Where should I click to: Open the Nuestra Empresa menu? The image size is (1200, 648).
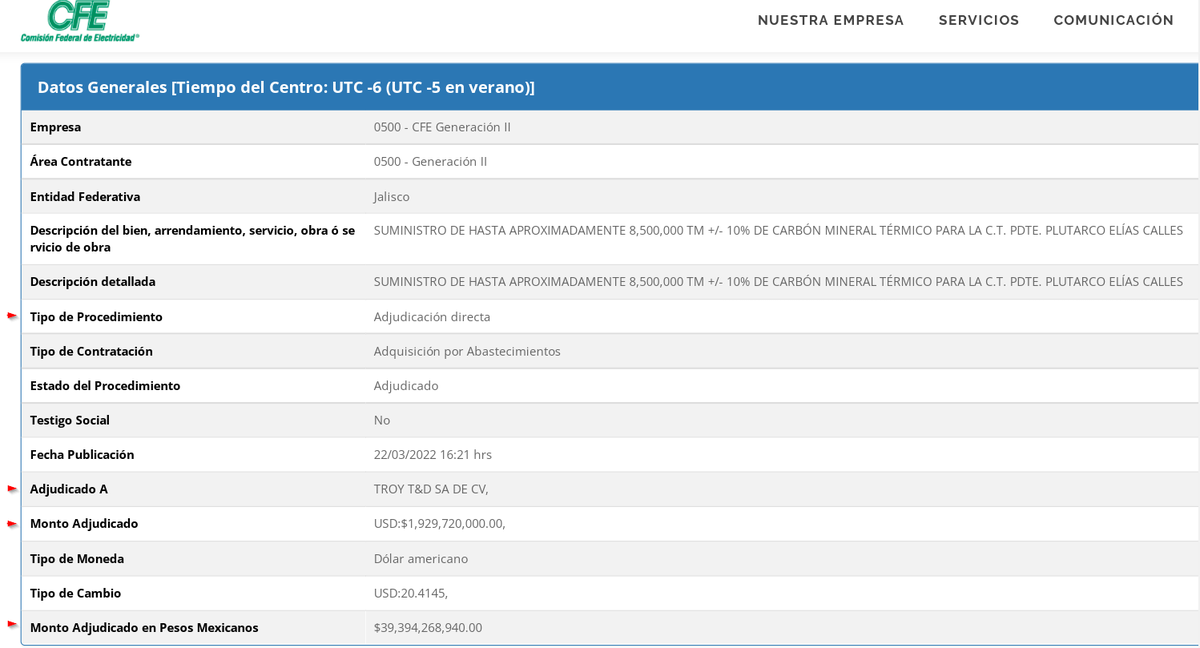(x=830, y=20)
